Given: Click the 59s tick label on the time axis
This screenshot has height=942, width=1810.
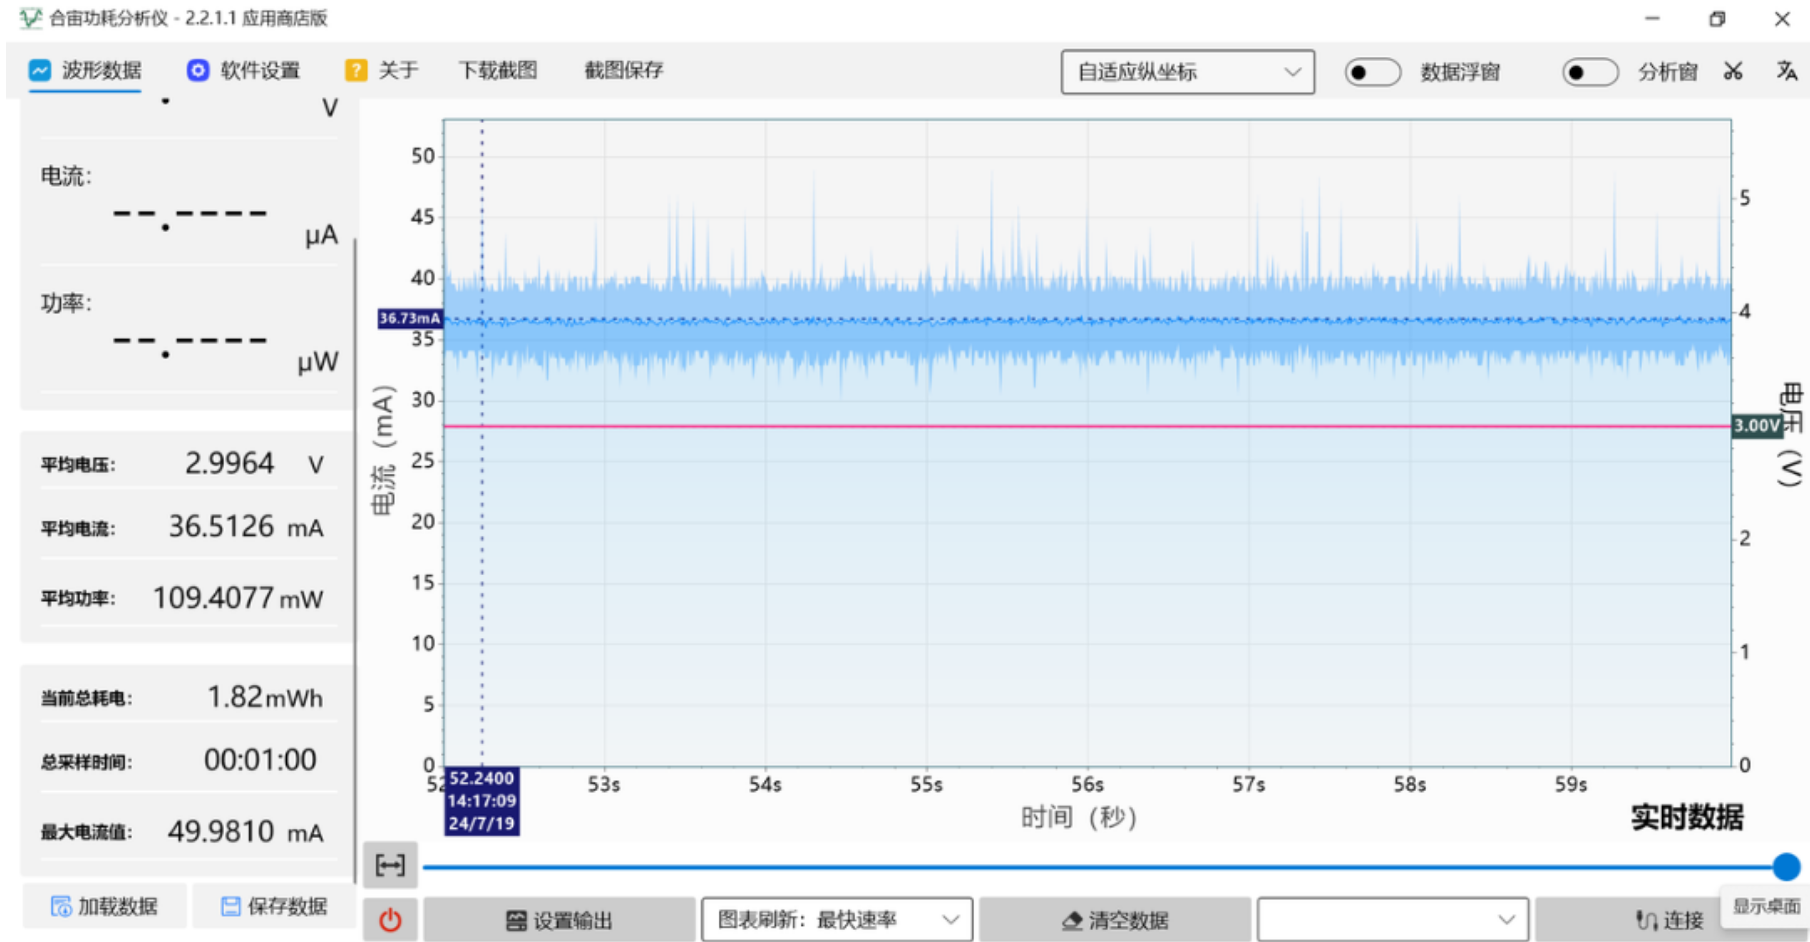Looking at the screenshot, I should (1571, 785).
